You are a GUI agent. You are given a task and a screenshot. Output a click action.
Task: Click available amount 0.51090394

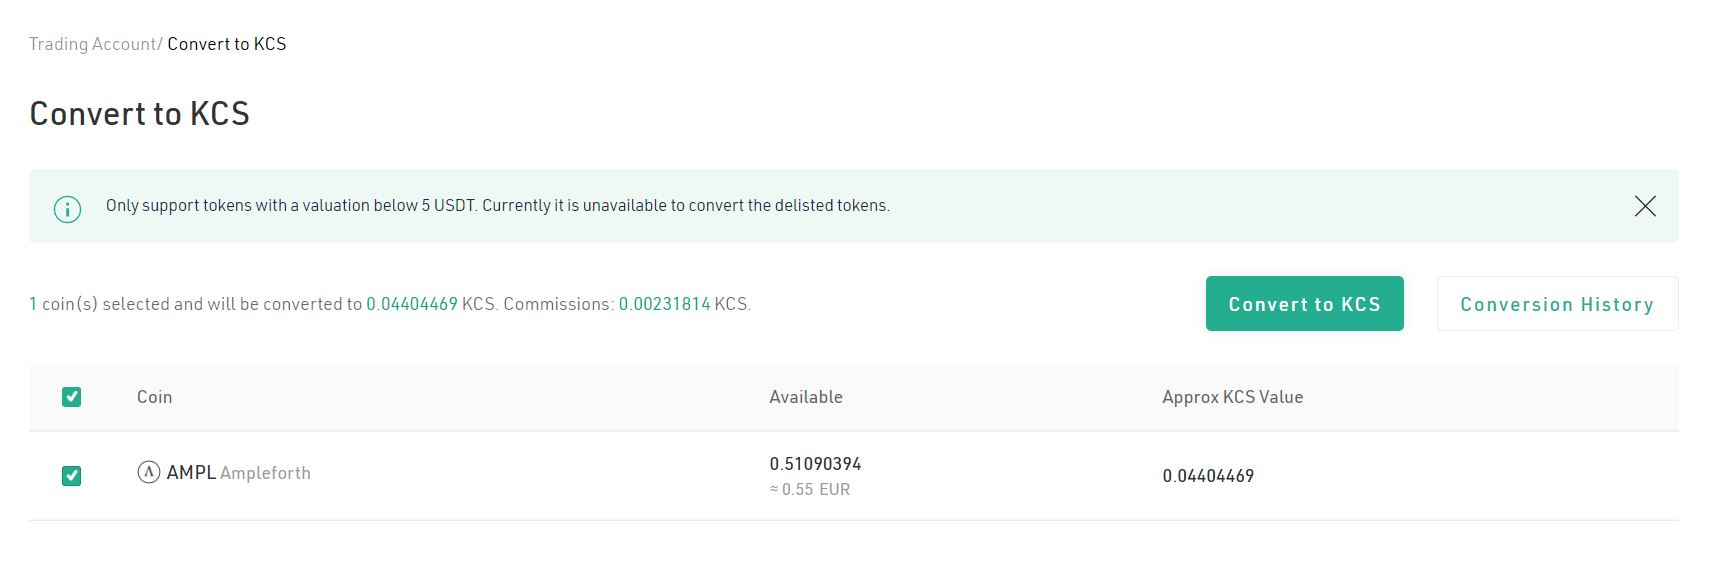tap(815, 464)
